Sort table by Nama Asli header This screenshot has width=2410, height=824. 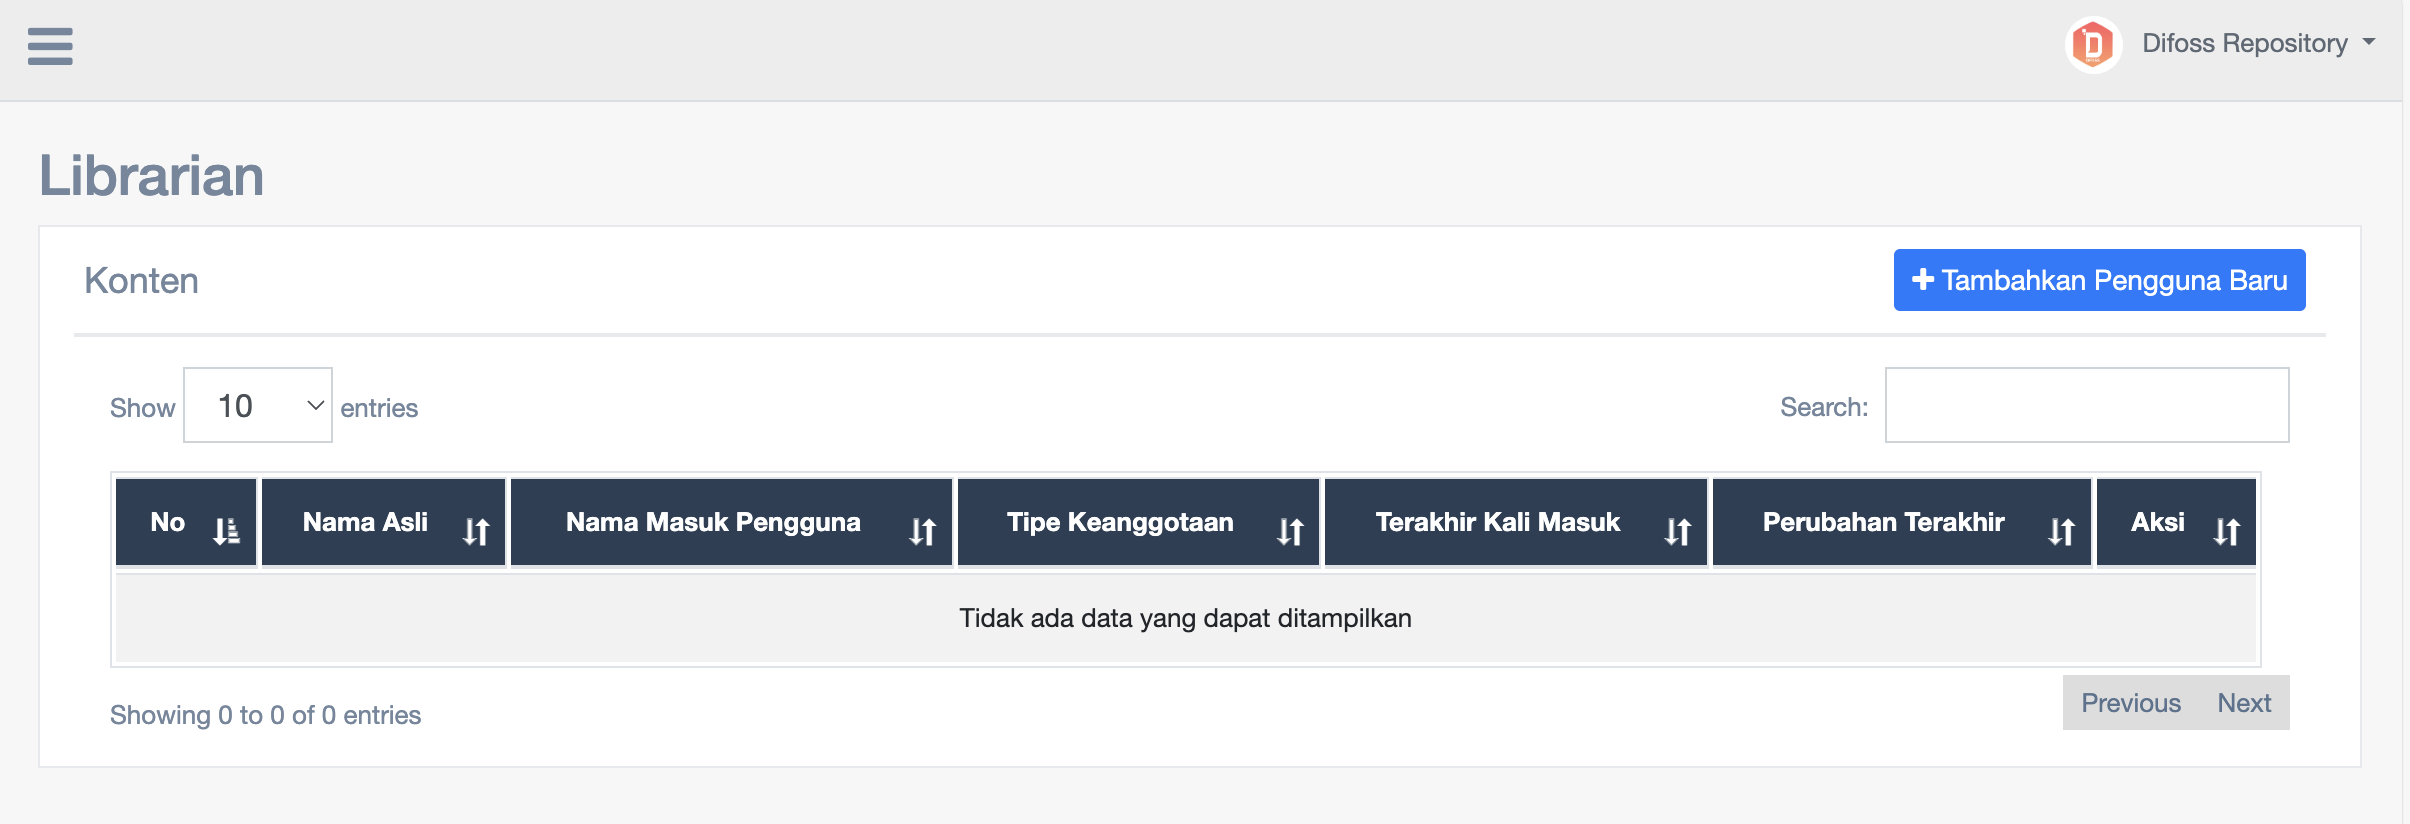(365, 522)
